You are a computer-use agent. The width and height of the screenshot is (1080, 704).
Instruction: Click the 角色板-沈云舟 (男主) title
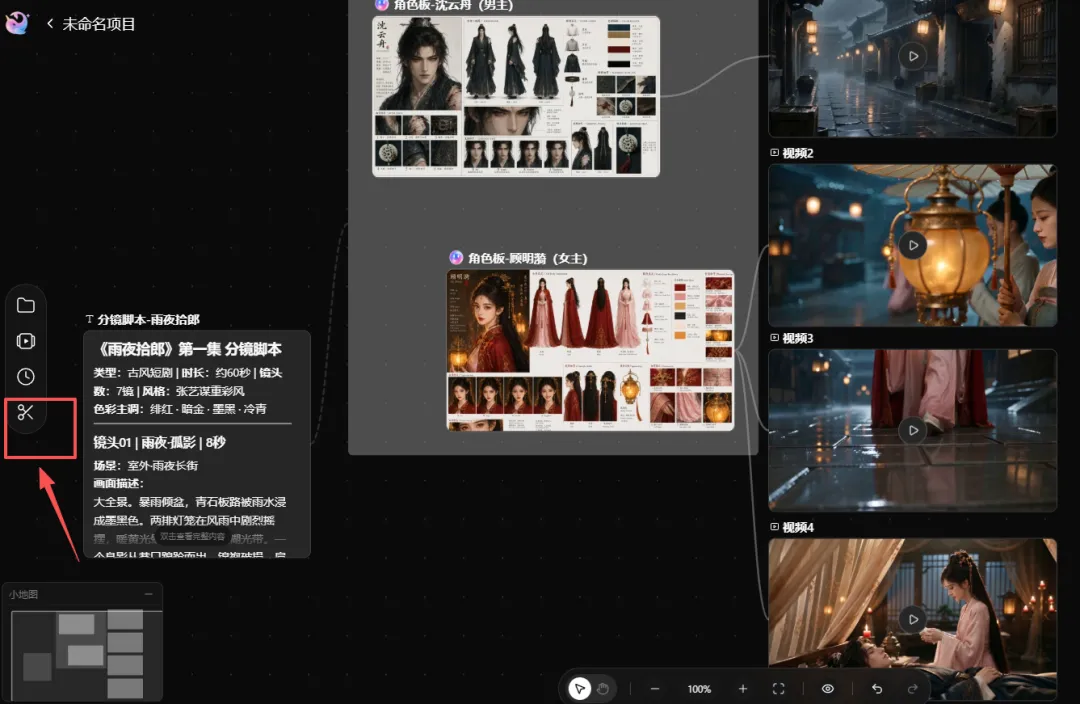(x=453, y=6)
